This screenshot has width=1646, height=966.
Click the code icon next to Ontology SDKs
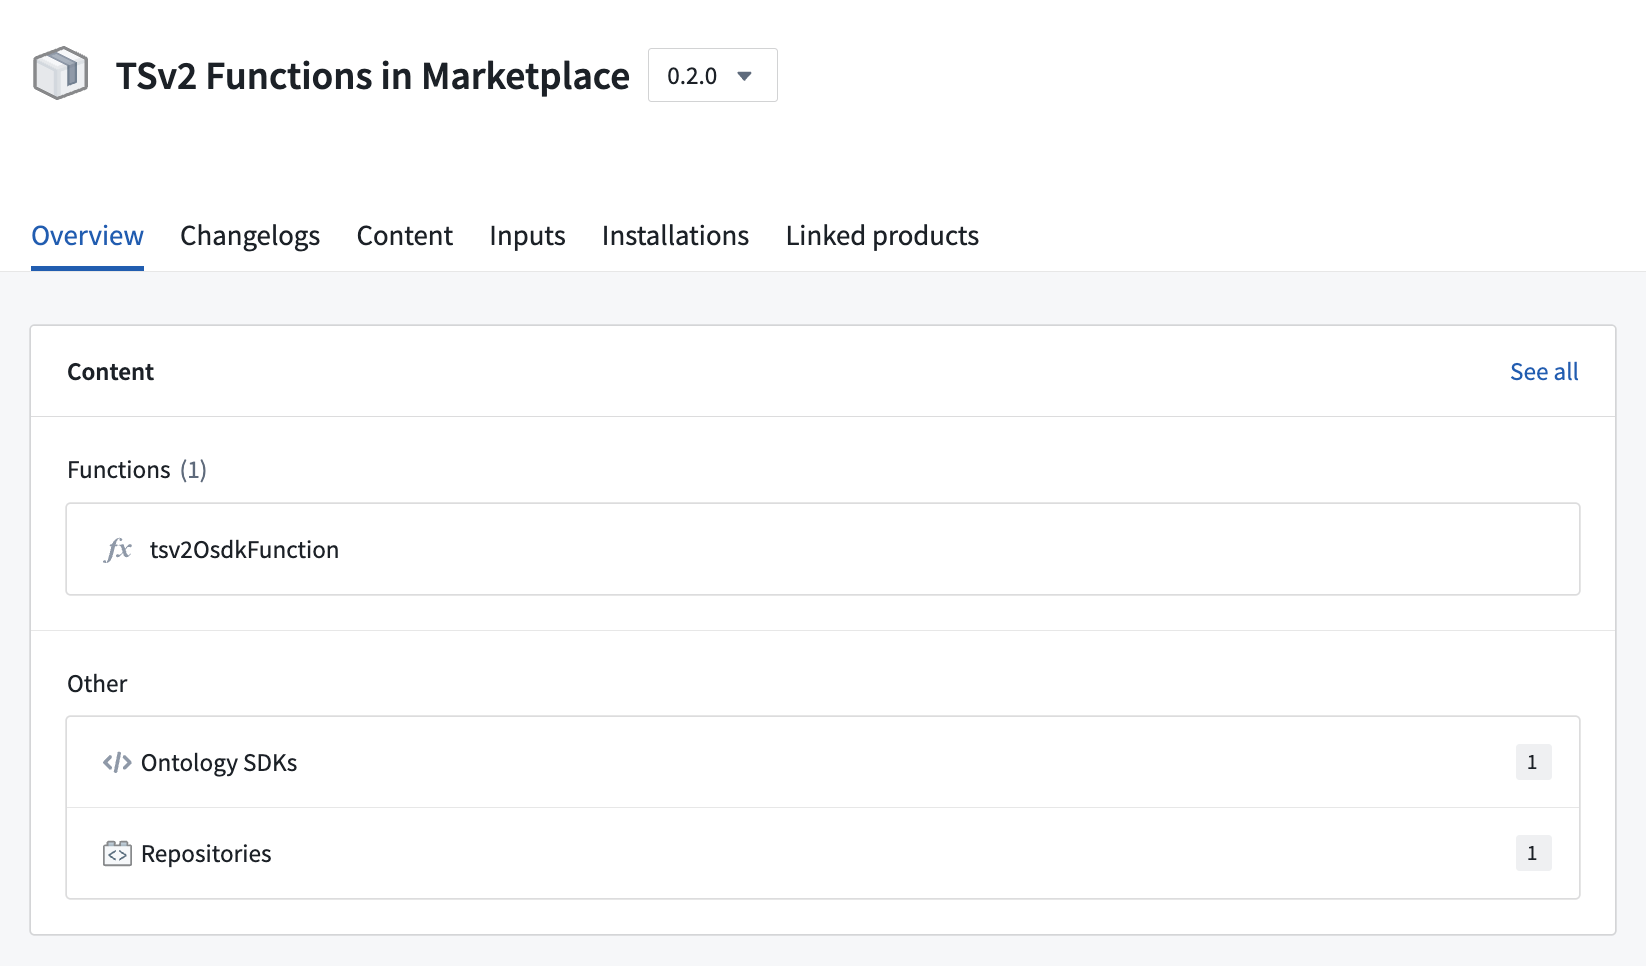tap(117, 761)
